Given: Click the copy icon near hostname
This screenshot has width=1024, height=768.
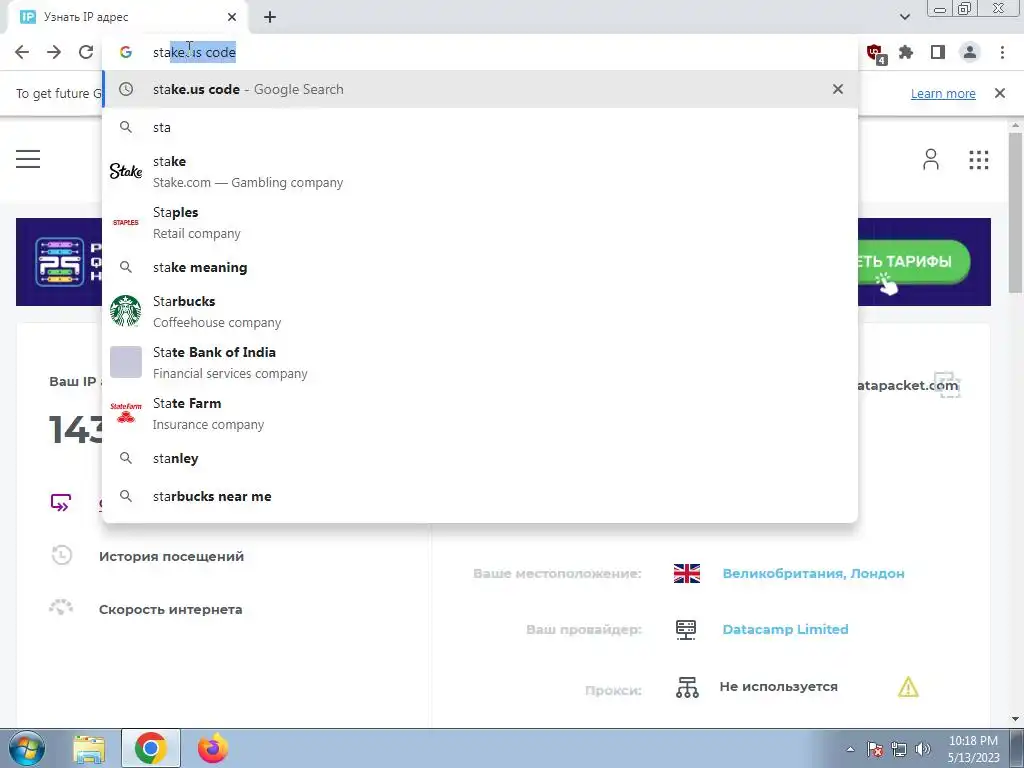Looking at the screenshot, I should click(x=946, y=385).
